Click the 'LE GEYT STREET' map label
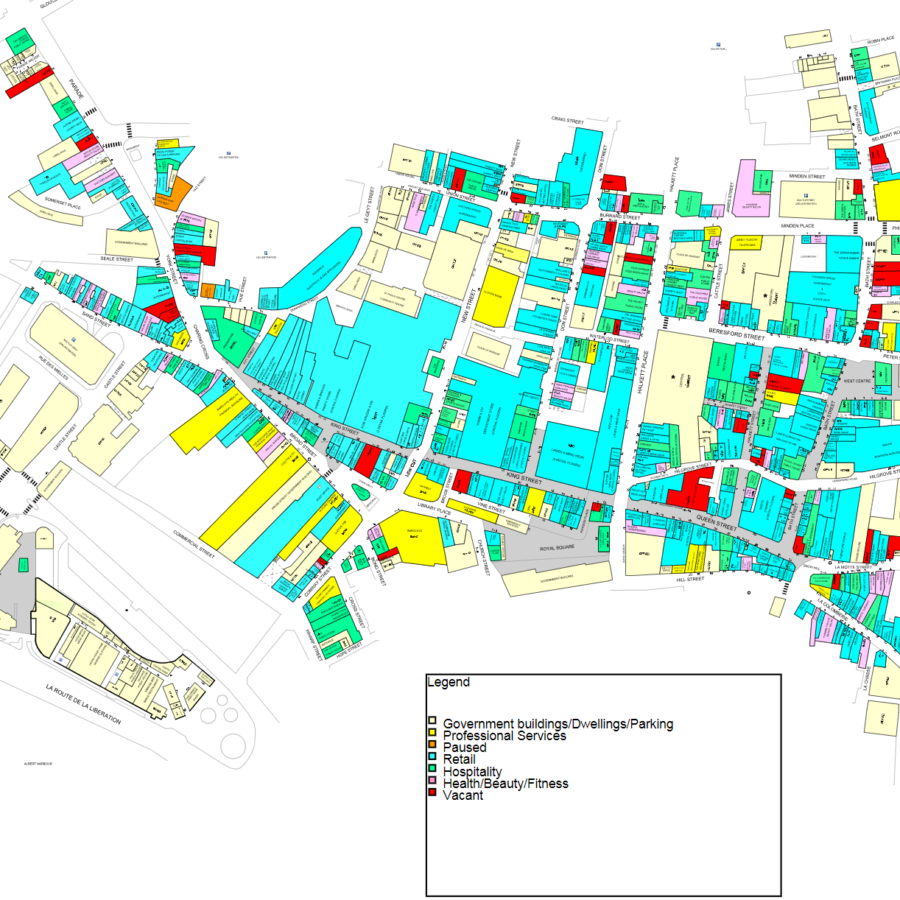Image resolution: width=900 pixels, height=900 pixels. (368, 205)
